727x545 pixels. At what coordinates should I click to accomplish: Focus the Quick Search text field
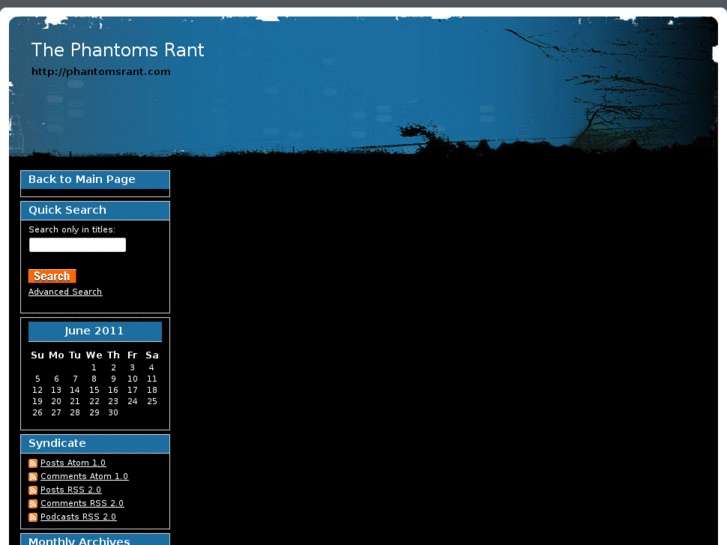click(77, 245)
